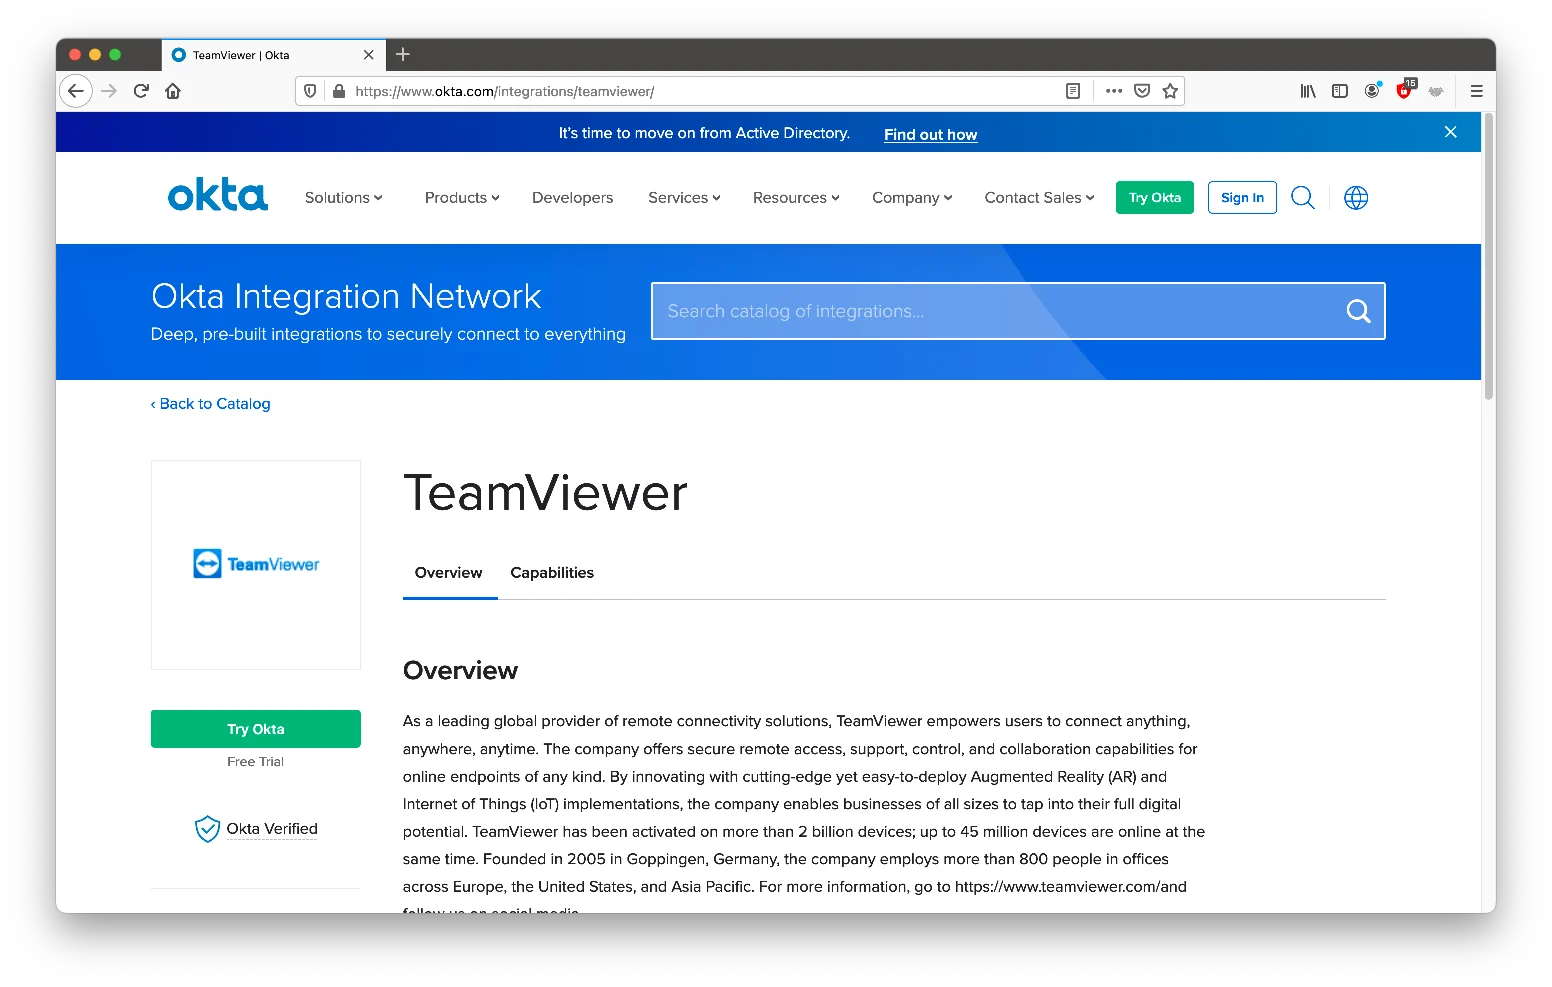Click the green Try Okta header button

click(x=1155, y=198)
